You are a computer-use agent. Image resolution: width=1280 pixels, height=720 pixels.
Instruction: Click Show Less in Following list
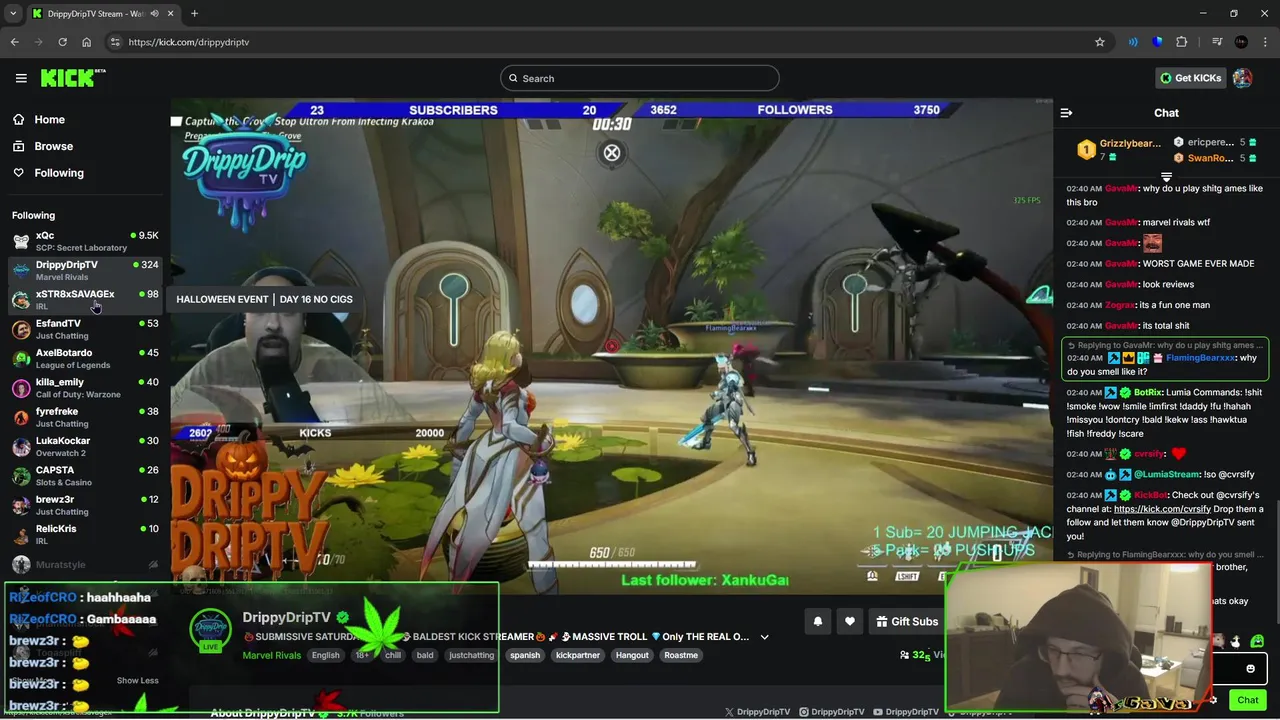point(137,680)
